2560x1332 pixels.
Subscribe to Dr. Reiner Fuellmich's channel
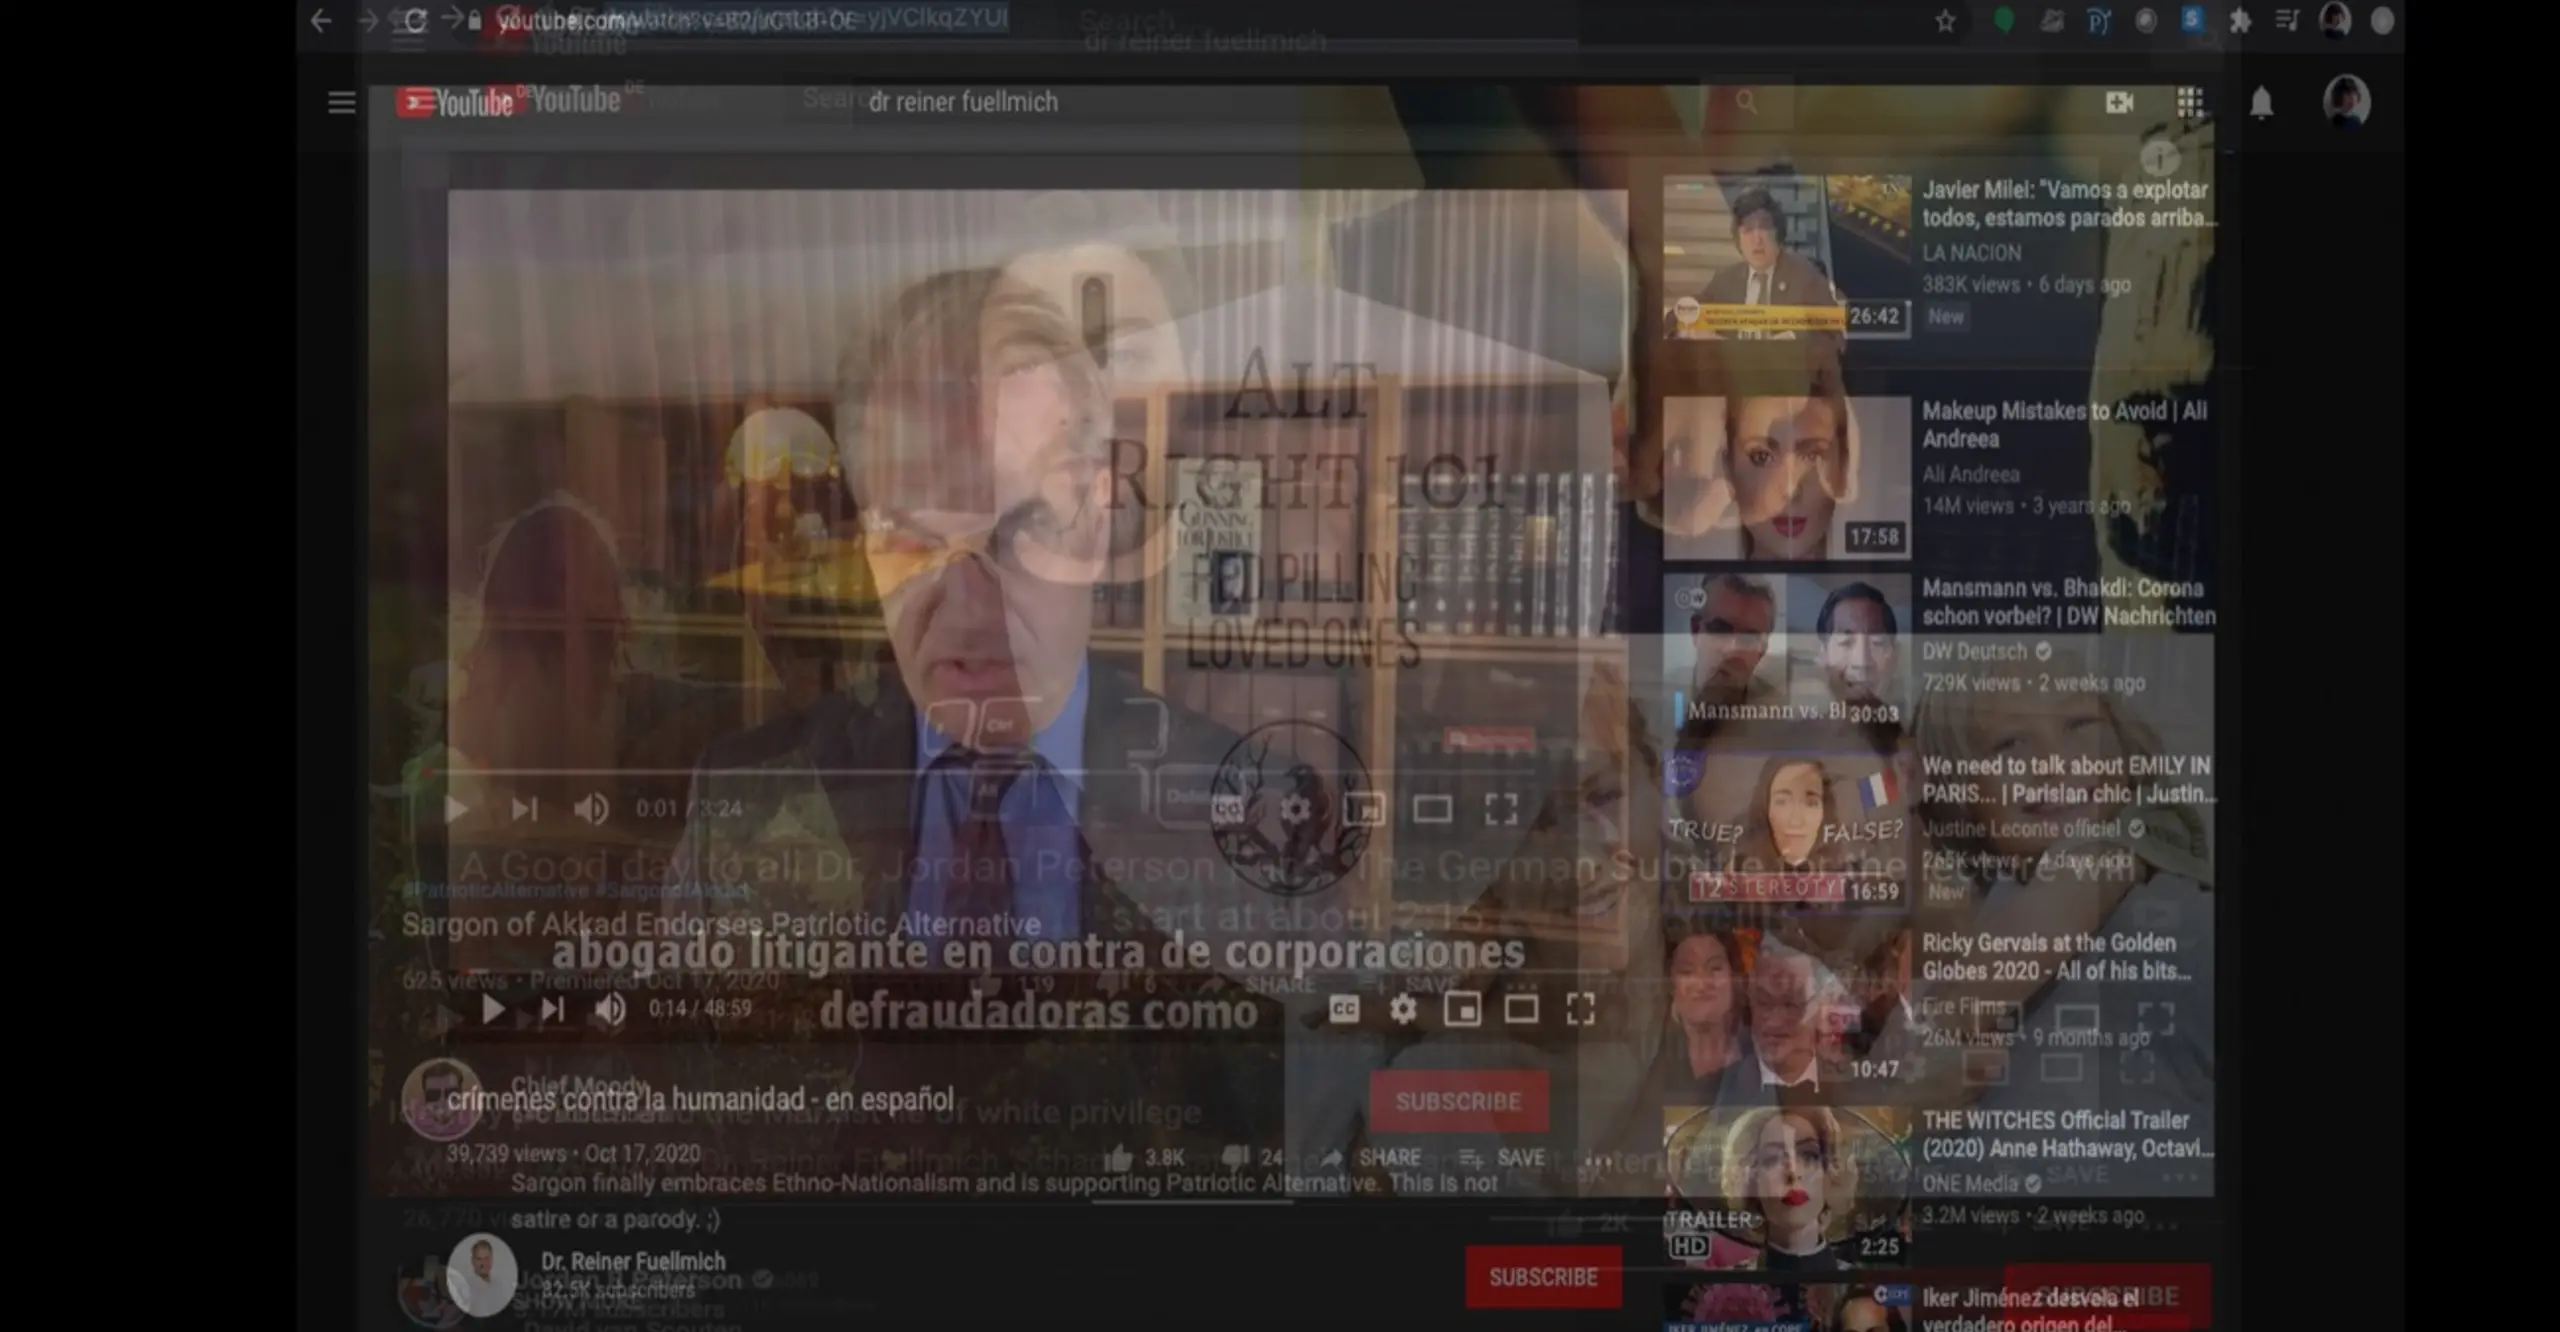1542,1277
